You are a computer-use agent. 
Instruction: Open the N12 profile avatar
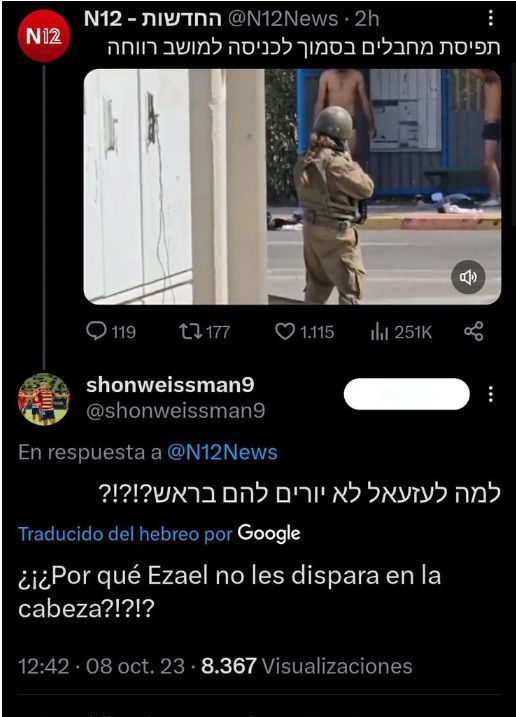click(44, 36)
